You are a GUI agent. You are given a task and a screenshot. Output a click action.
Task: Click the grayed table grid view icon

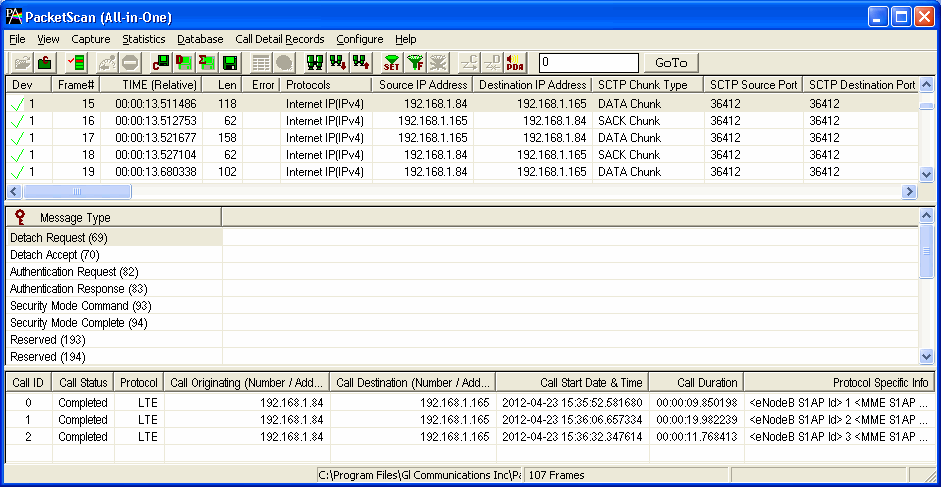[260, 62]
